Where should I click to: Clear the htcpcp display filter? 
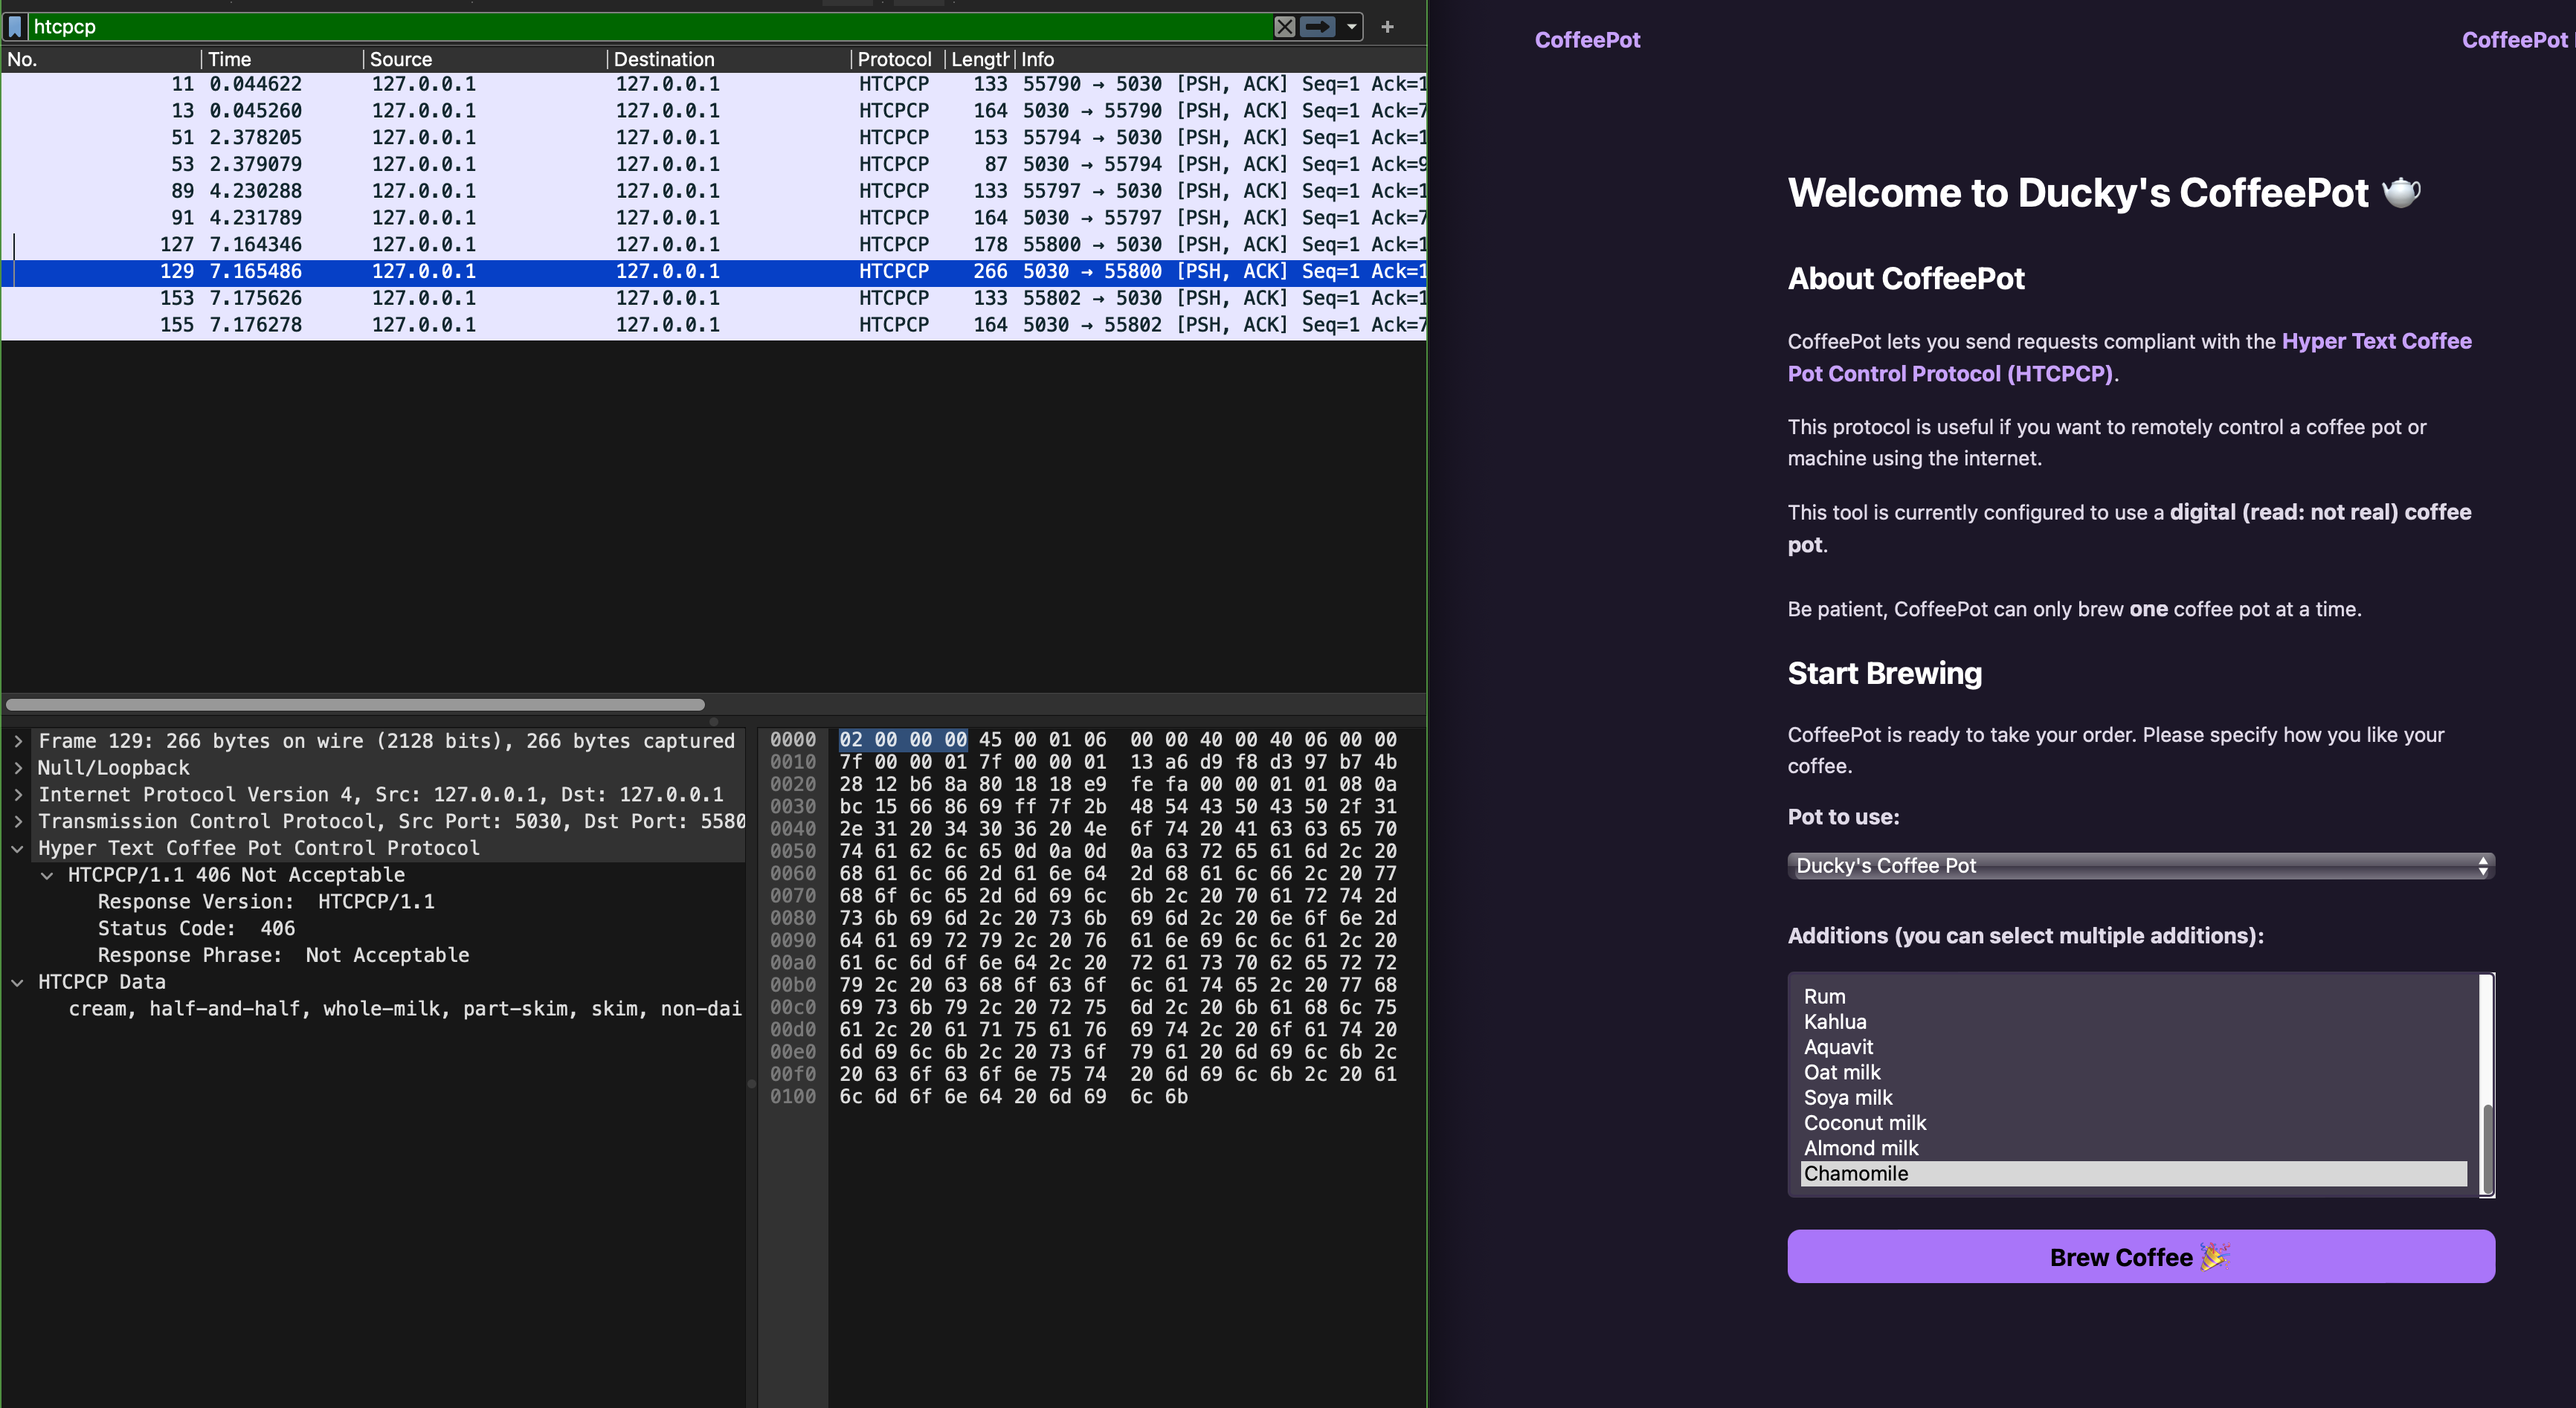(1284, 27)
